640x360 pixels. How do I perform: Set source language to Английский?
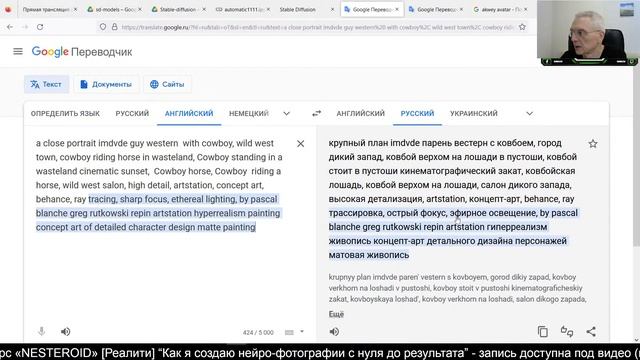(x=189, y=113)
